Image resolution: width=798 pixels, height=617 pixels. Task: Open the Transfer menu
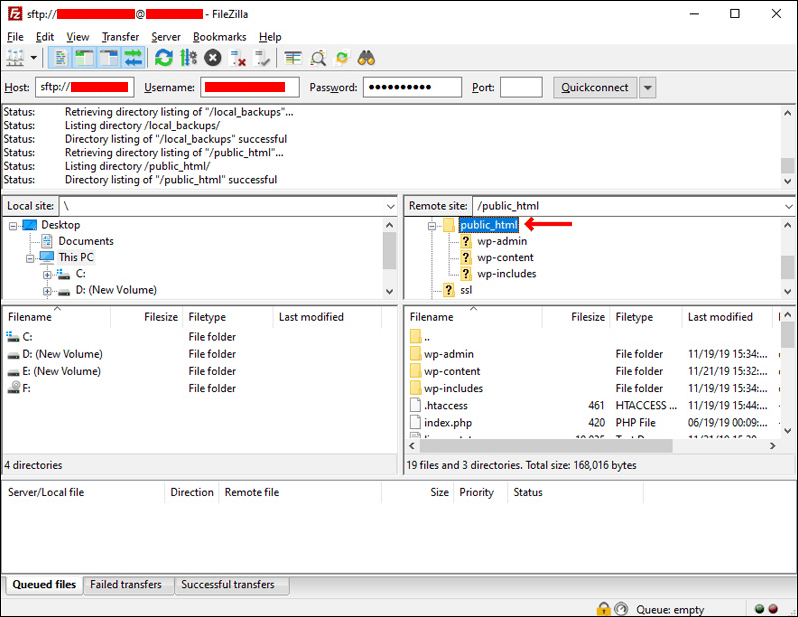(x=120, y=37)
